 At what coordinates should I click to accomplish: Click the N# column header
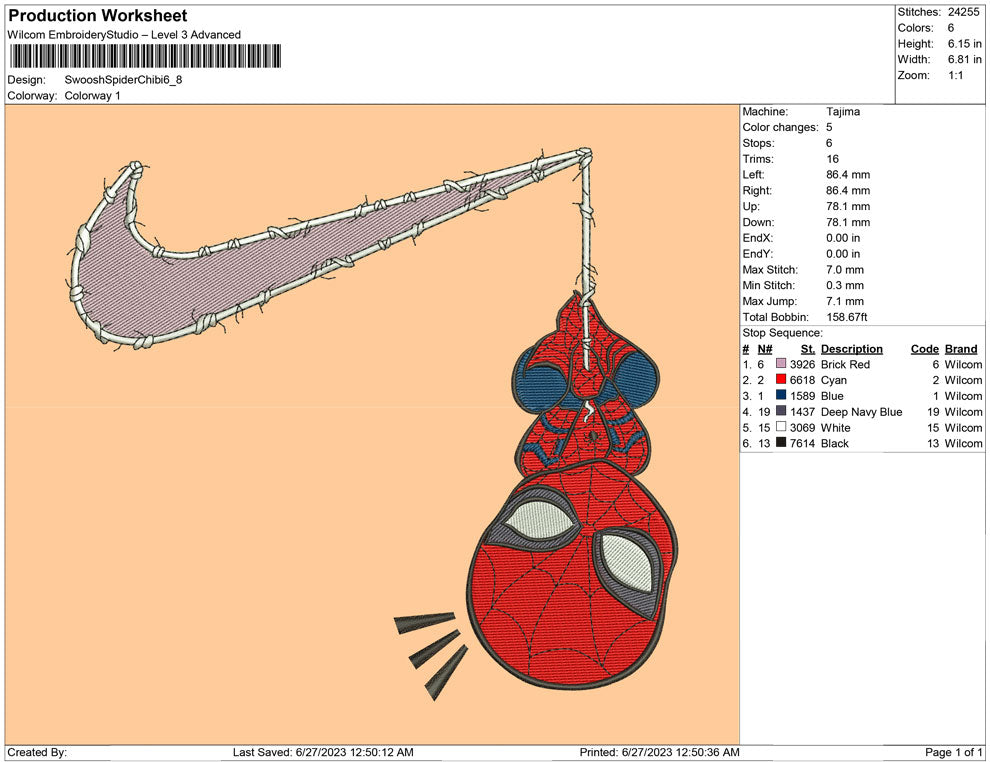[764, 349]
